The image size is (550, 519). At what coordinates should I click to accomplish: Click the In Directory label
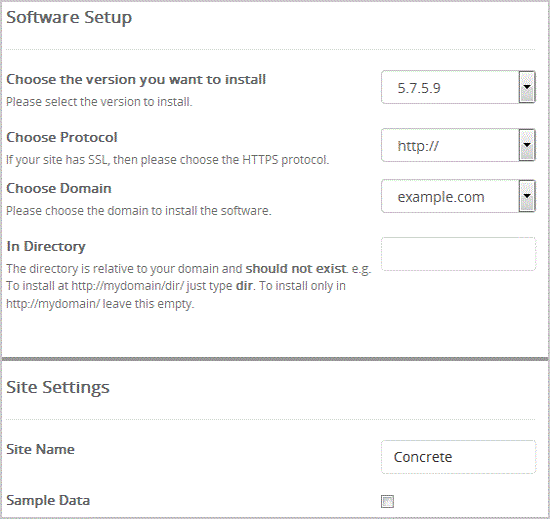(46, 247)
